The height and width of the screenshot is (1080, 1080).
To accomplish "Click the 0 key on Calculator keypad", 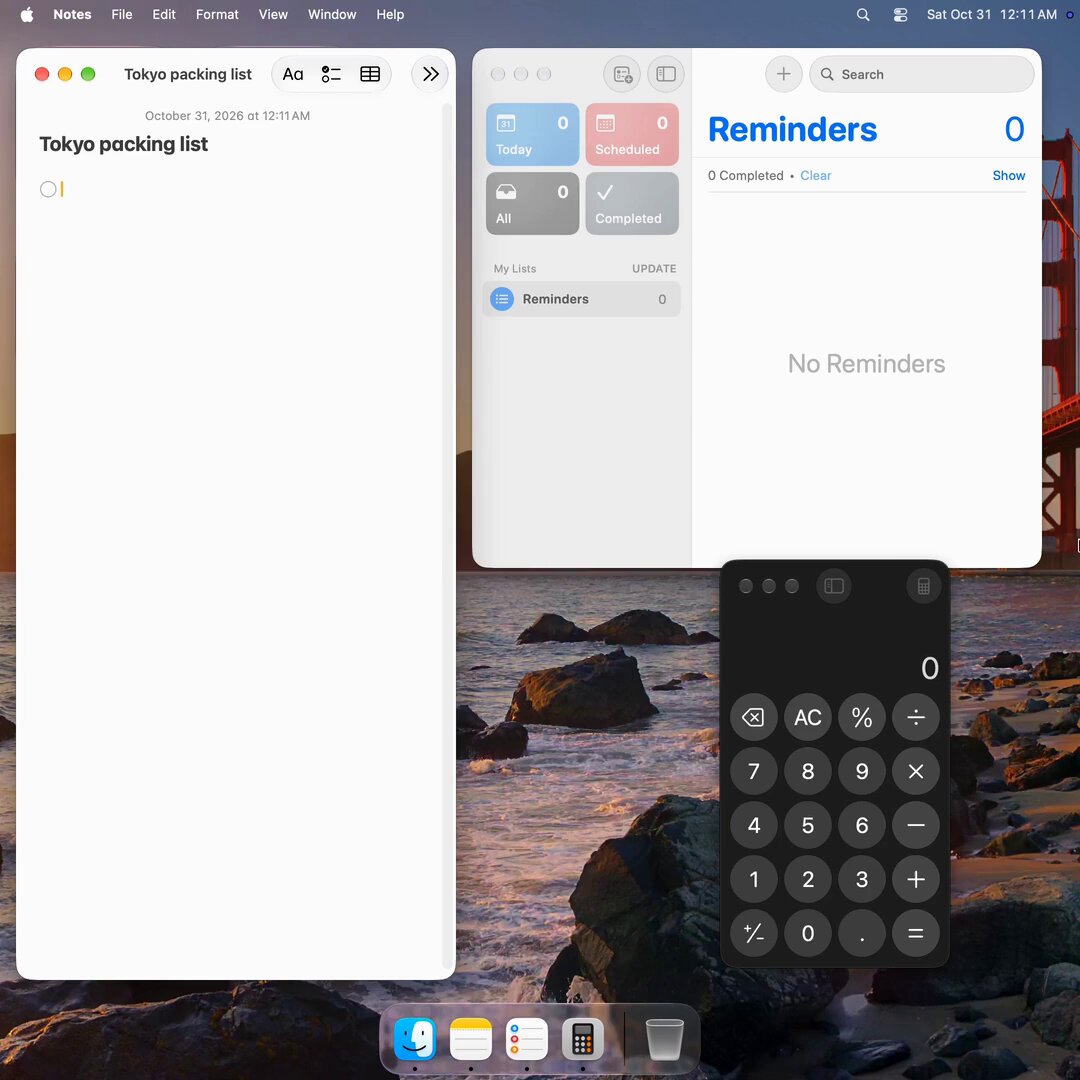I will (x=807, y=933).
